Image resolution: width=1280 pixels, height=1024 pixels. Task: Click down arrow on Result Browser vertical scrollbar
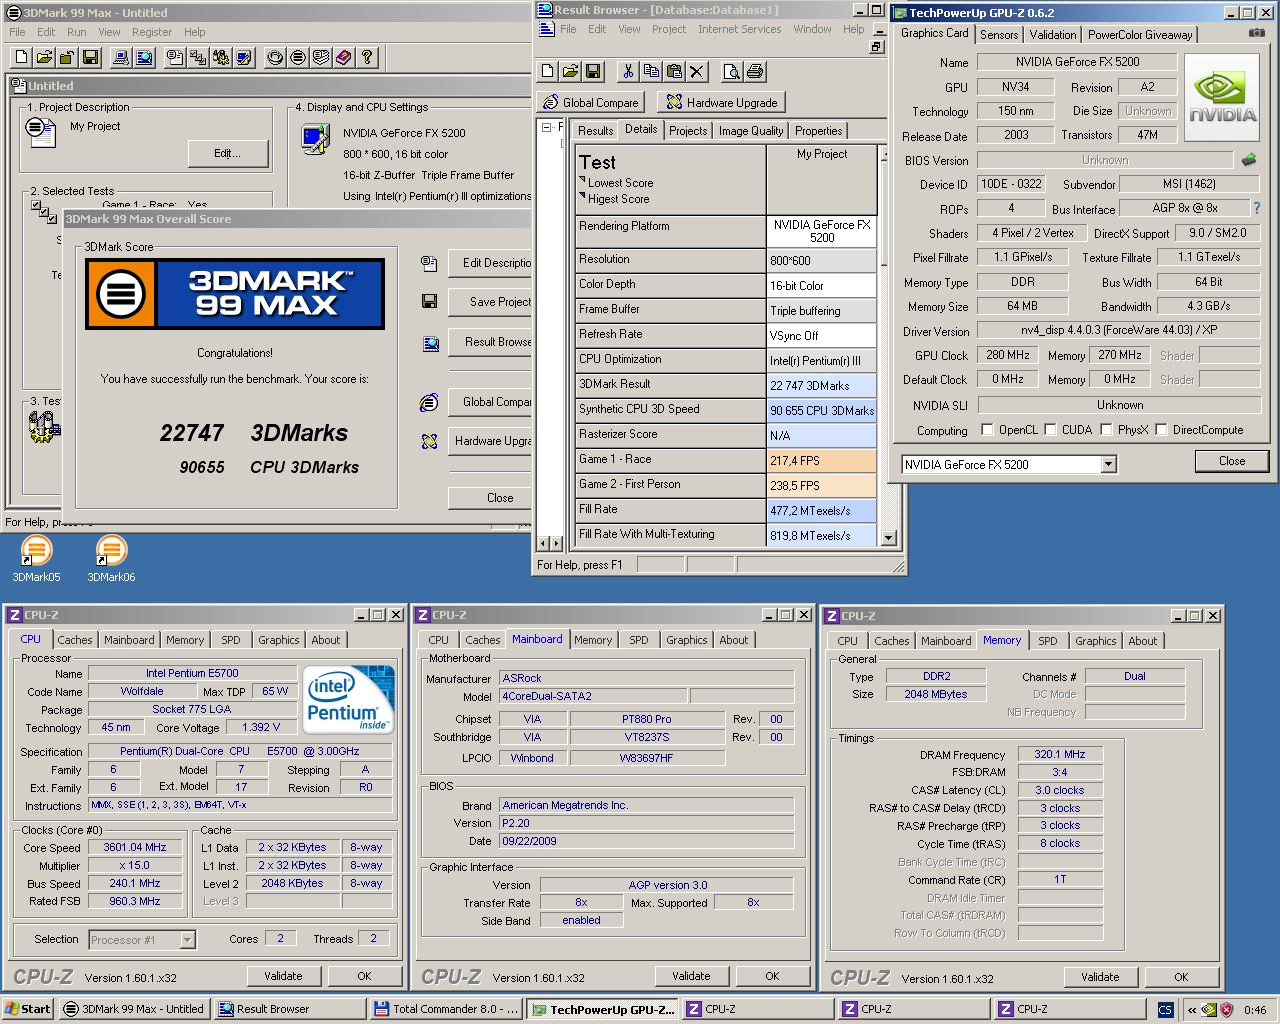pos(890,538)
